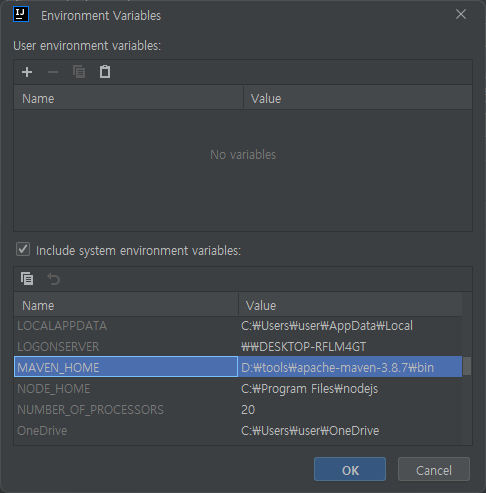Select the OneDrive variable name

(x=42, y=431)
